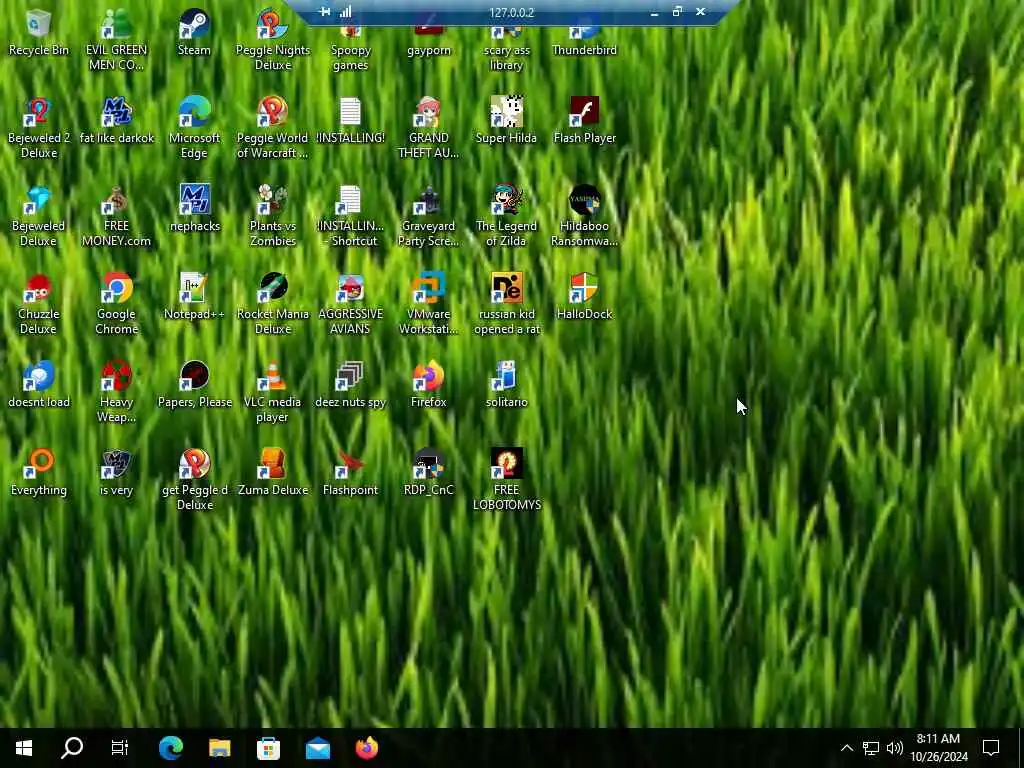Select the Google Chrome desktop shortcut
Screen dimensions: 1024x768
pos(116,304)
